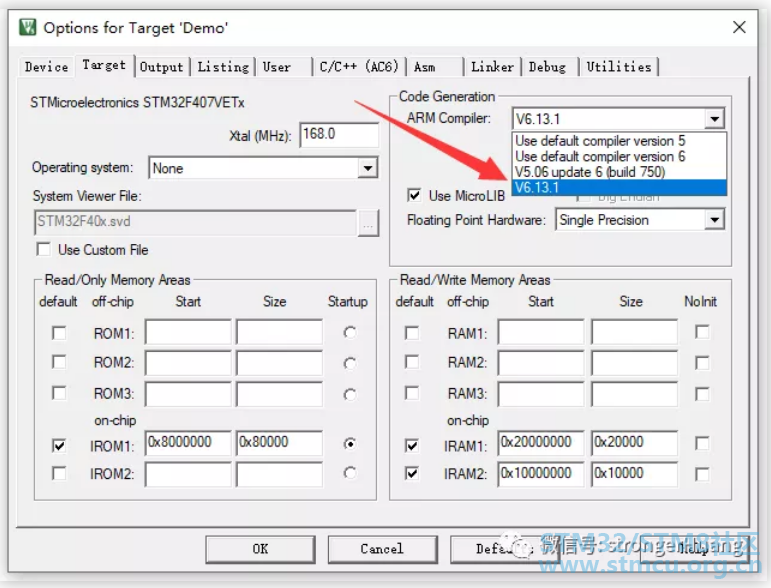Viewport: 771px width, 588px height.
Task: Select the ROM3 Startup radio button
Action: click(350, 394)
